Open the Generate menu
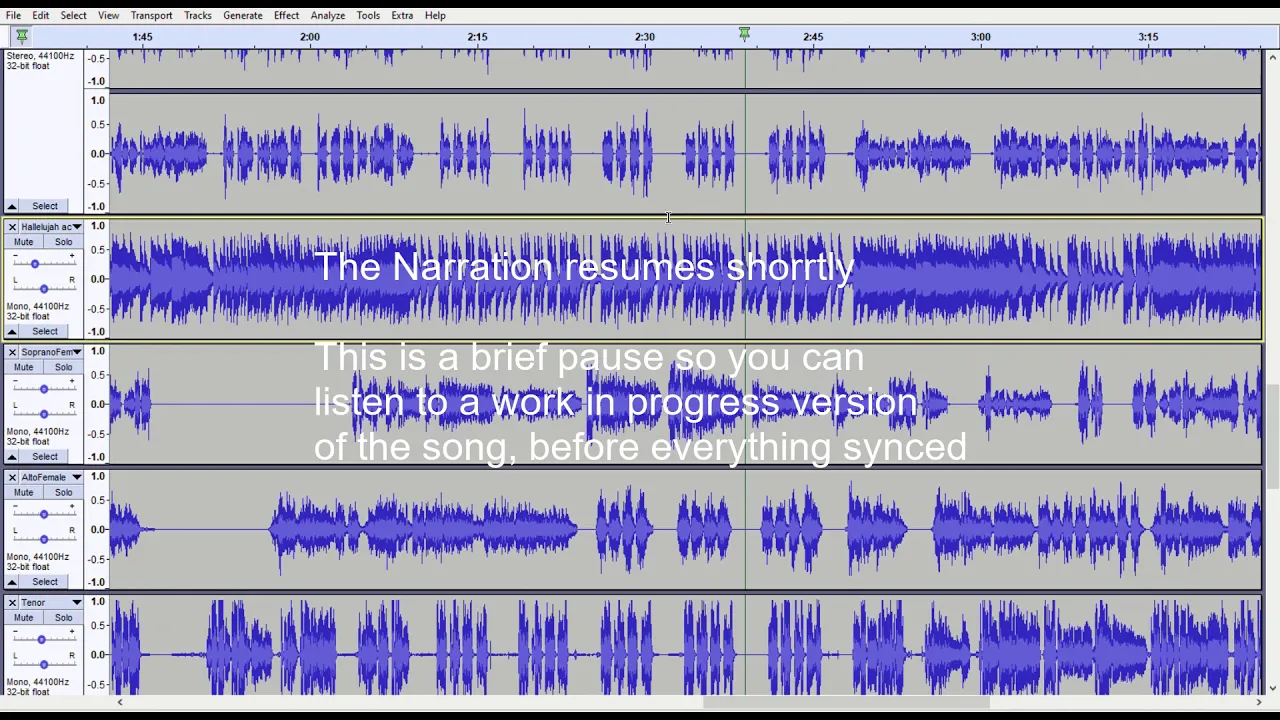The image size is (1280, 720). [242, 15]
